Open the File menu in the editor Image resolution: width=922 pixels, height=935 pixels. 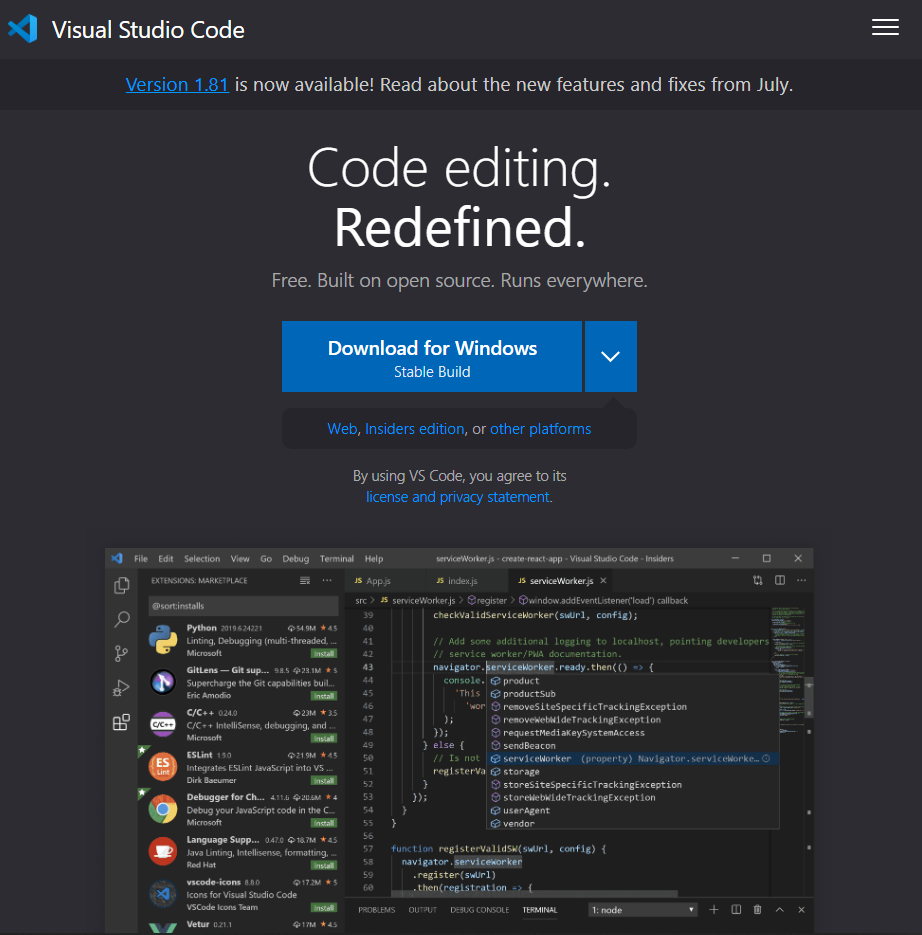[x=141, y=559]
